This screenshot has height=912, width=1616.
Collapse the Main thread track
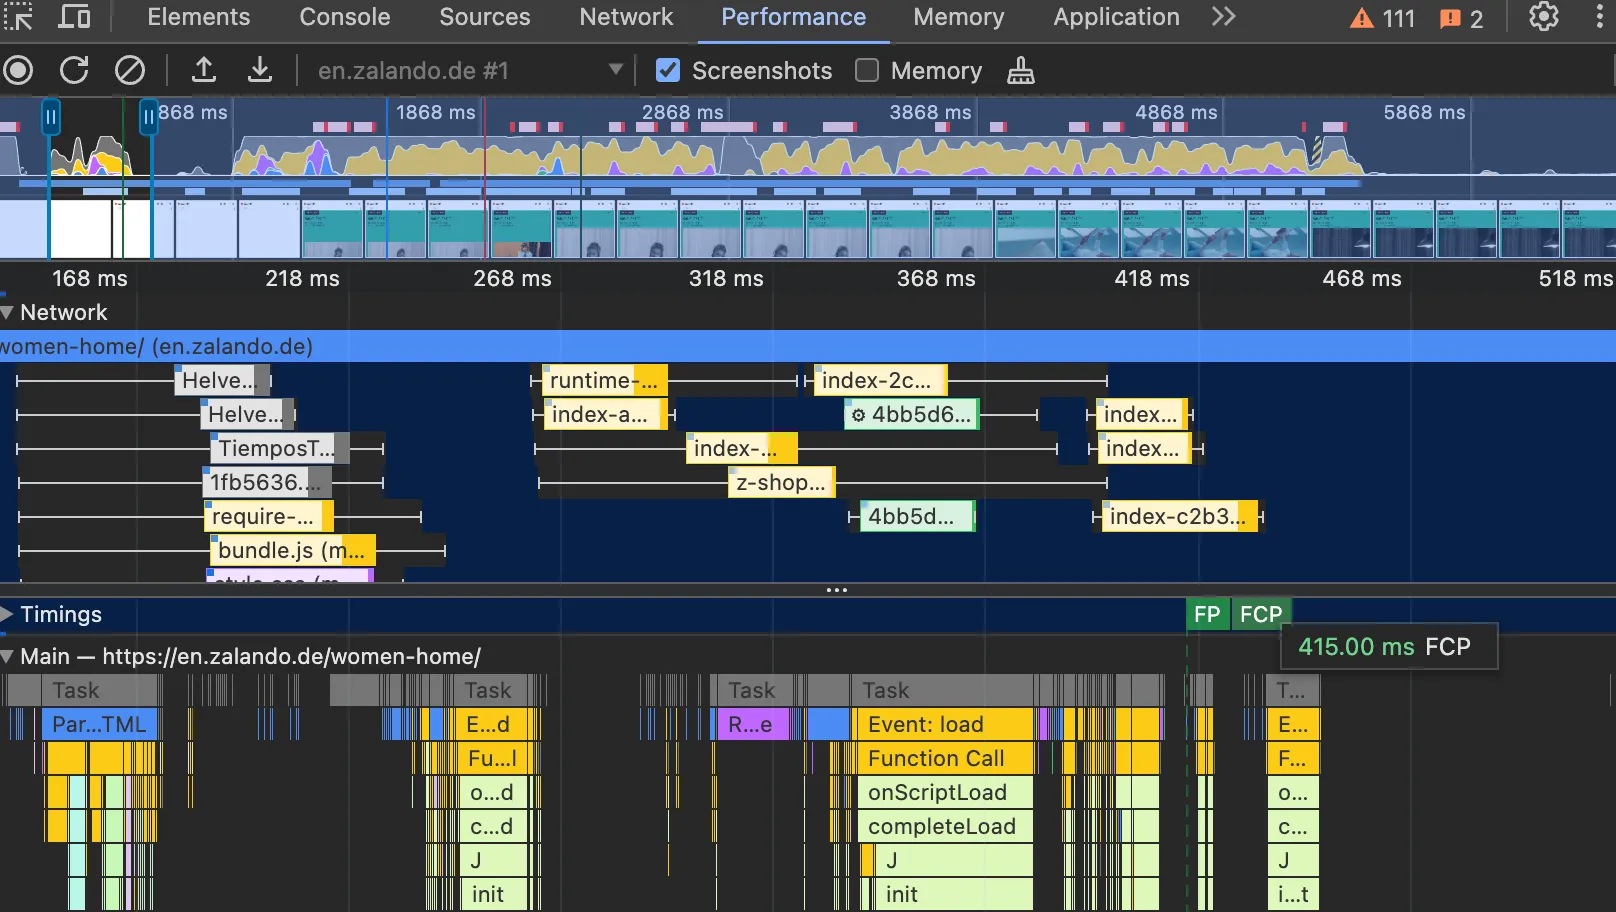(x=8, y=657)
